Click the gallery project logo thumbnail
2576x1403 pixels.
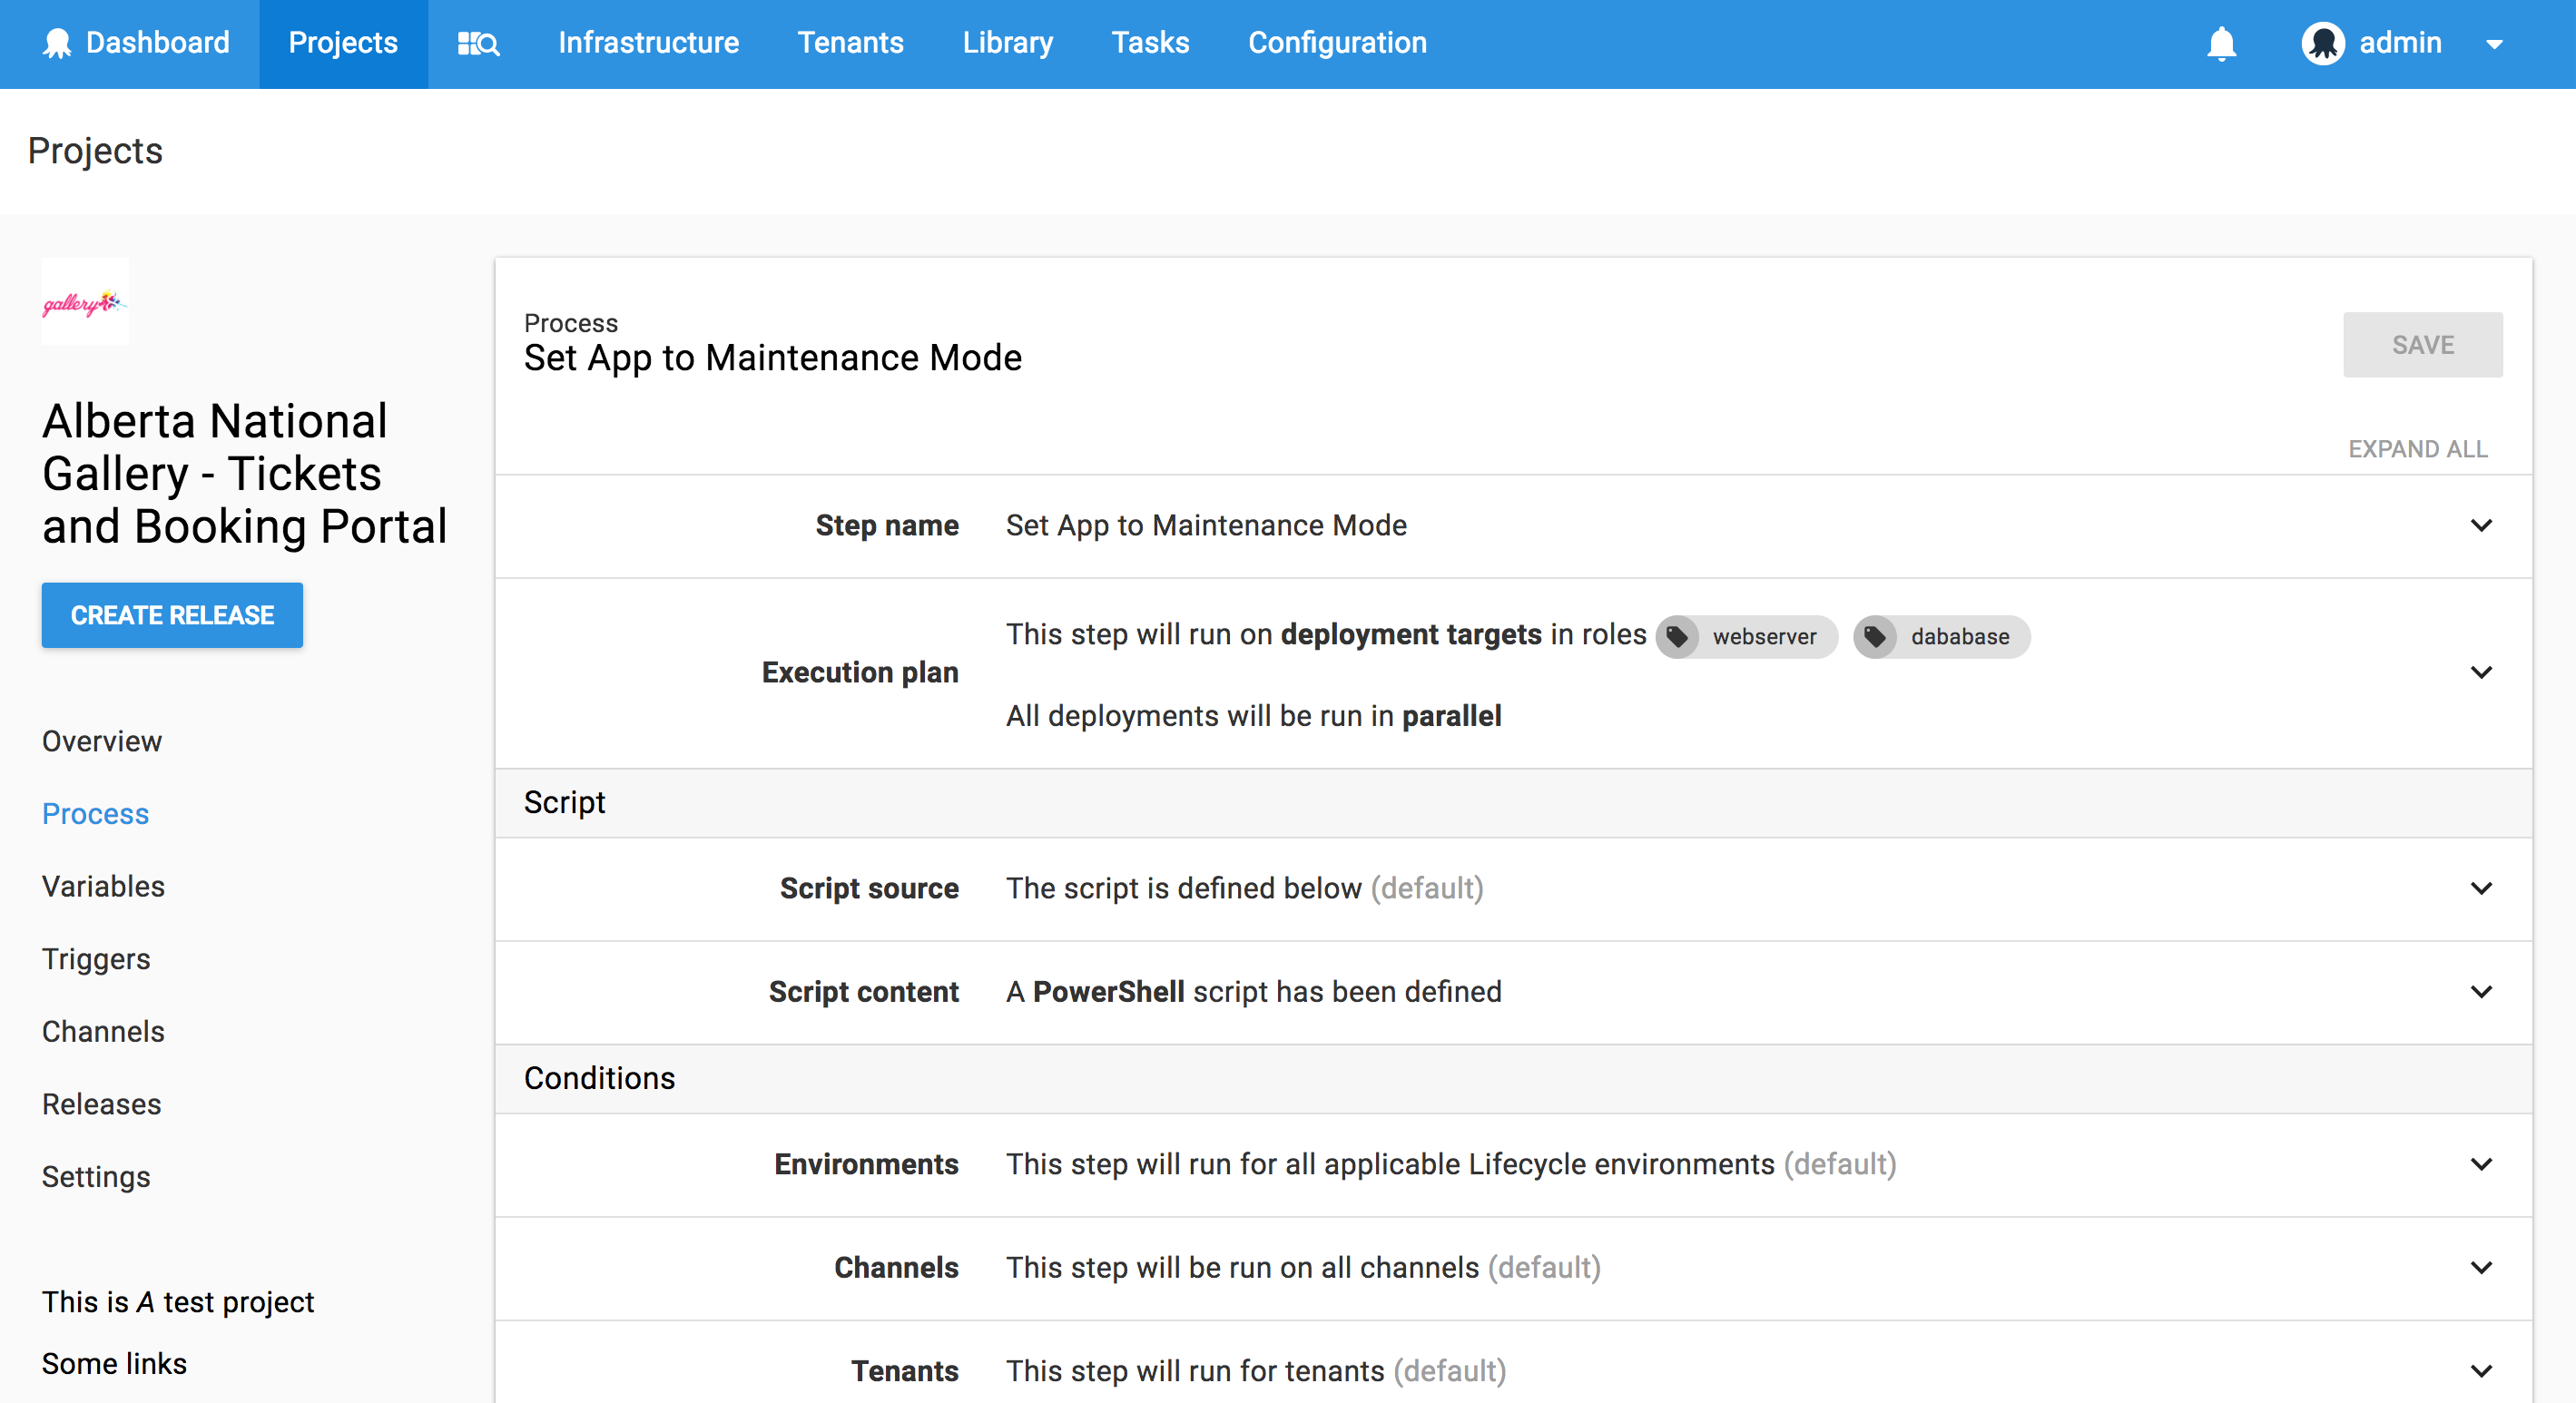coord(85,302)
